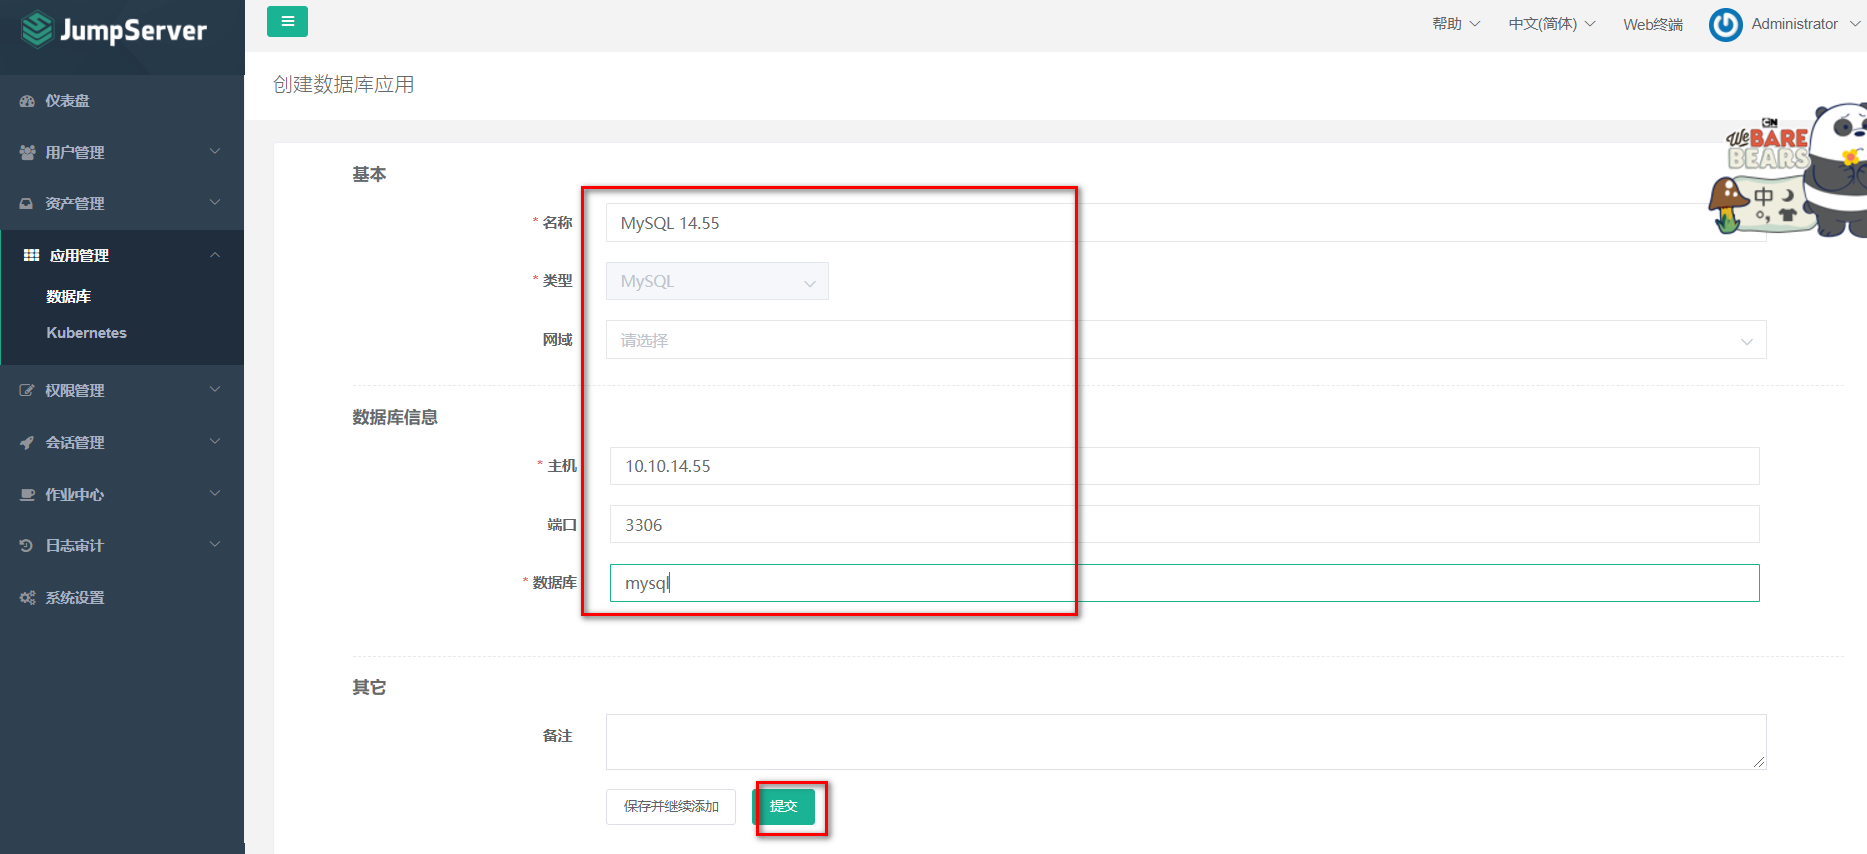This screenshot has width=1867, height=854.
Task: Click the 主机 field with 10.10.14.55
Action: (x=1184, y=466)
